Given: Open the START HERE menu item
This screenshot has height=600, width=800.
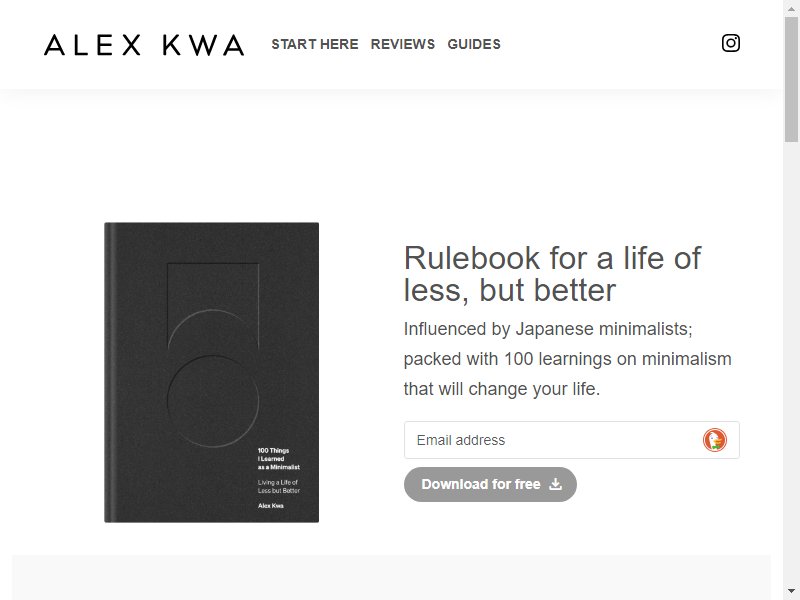Looking at the screenshot, I should (315, 44).
